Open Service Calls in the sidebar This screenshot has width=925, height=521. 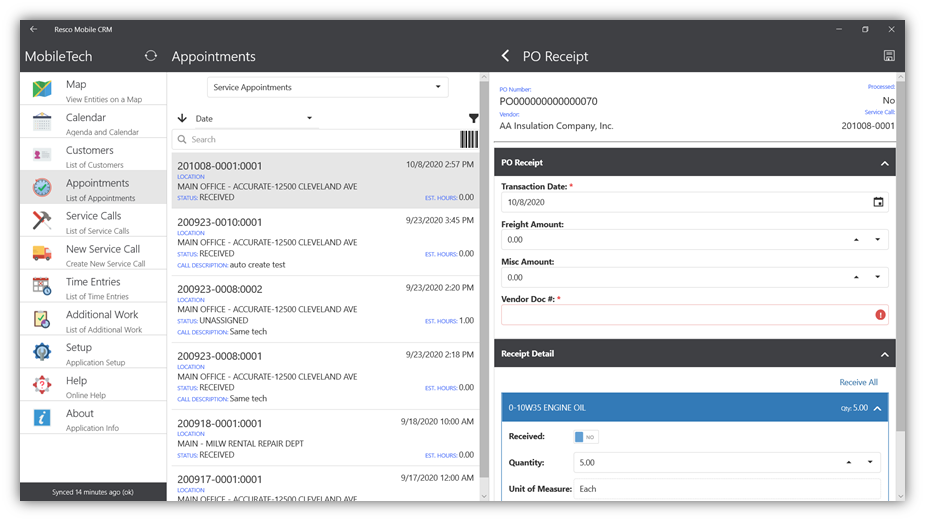click(93, 221)
